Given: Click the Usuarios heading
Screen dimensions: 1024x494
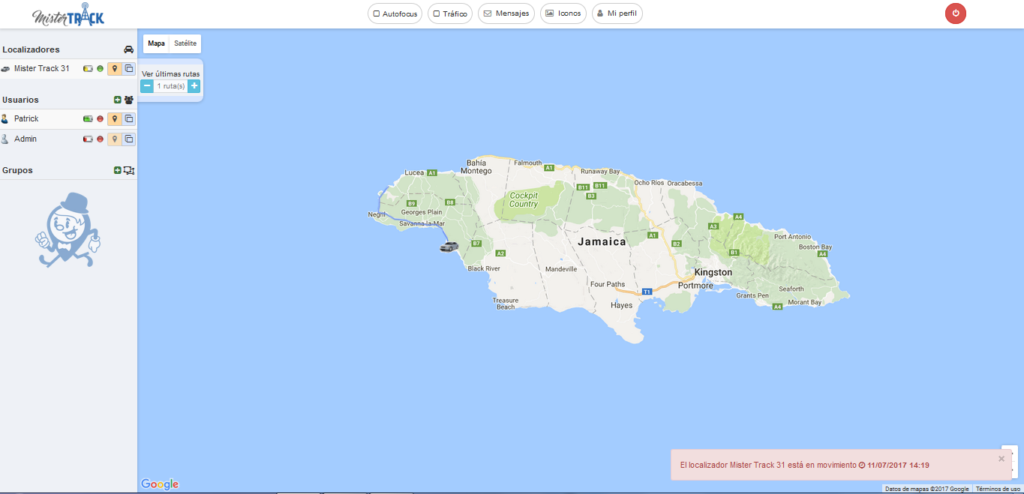Looking at the screenshot, I should [x=20, y=100].
